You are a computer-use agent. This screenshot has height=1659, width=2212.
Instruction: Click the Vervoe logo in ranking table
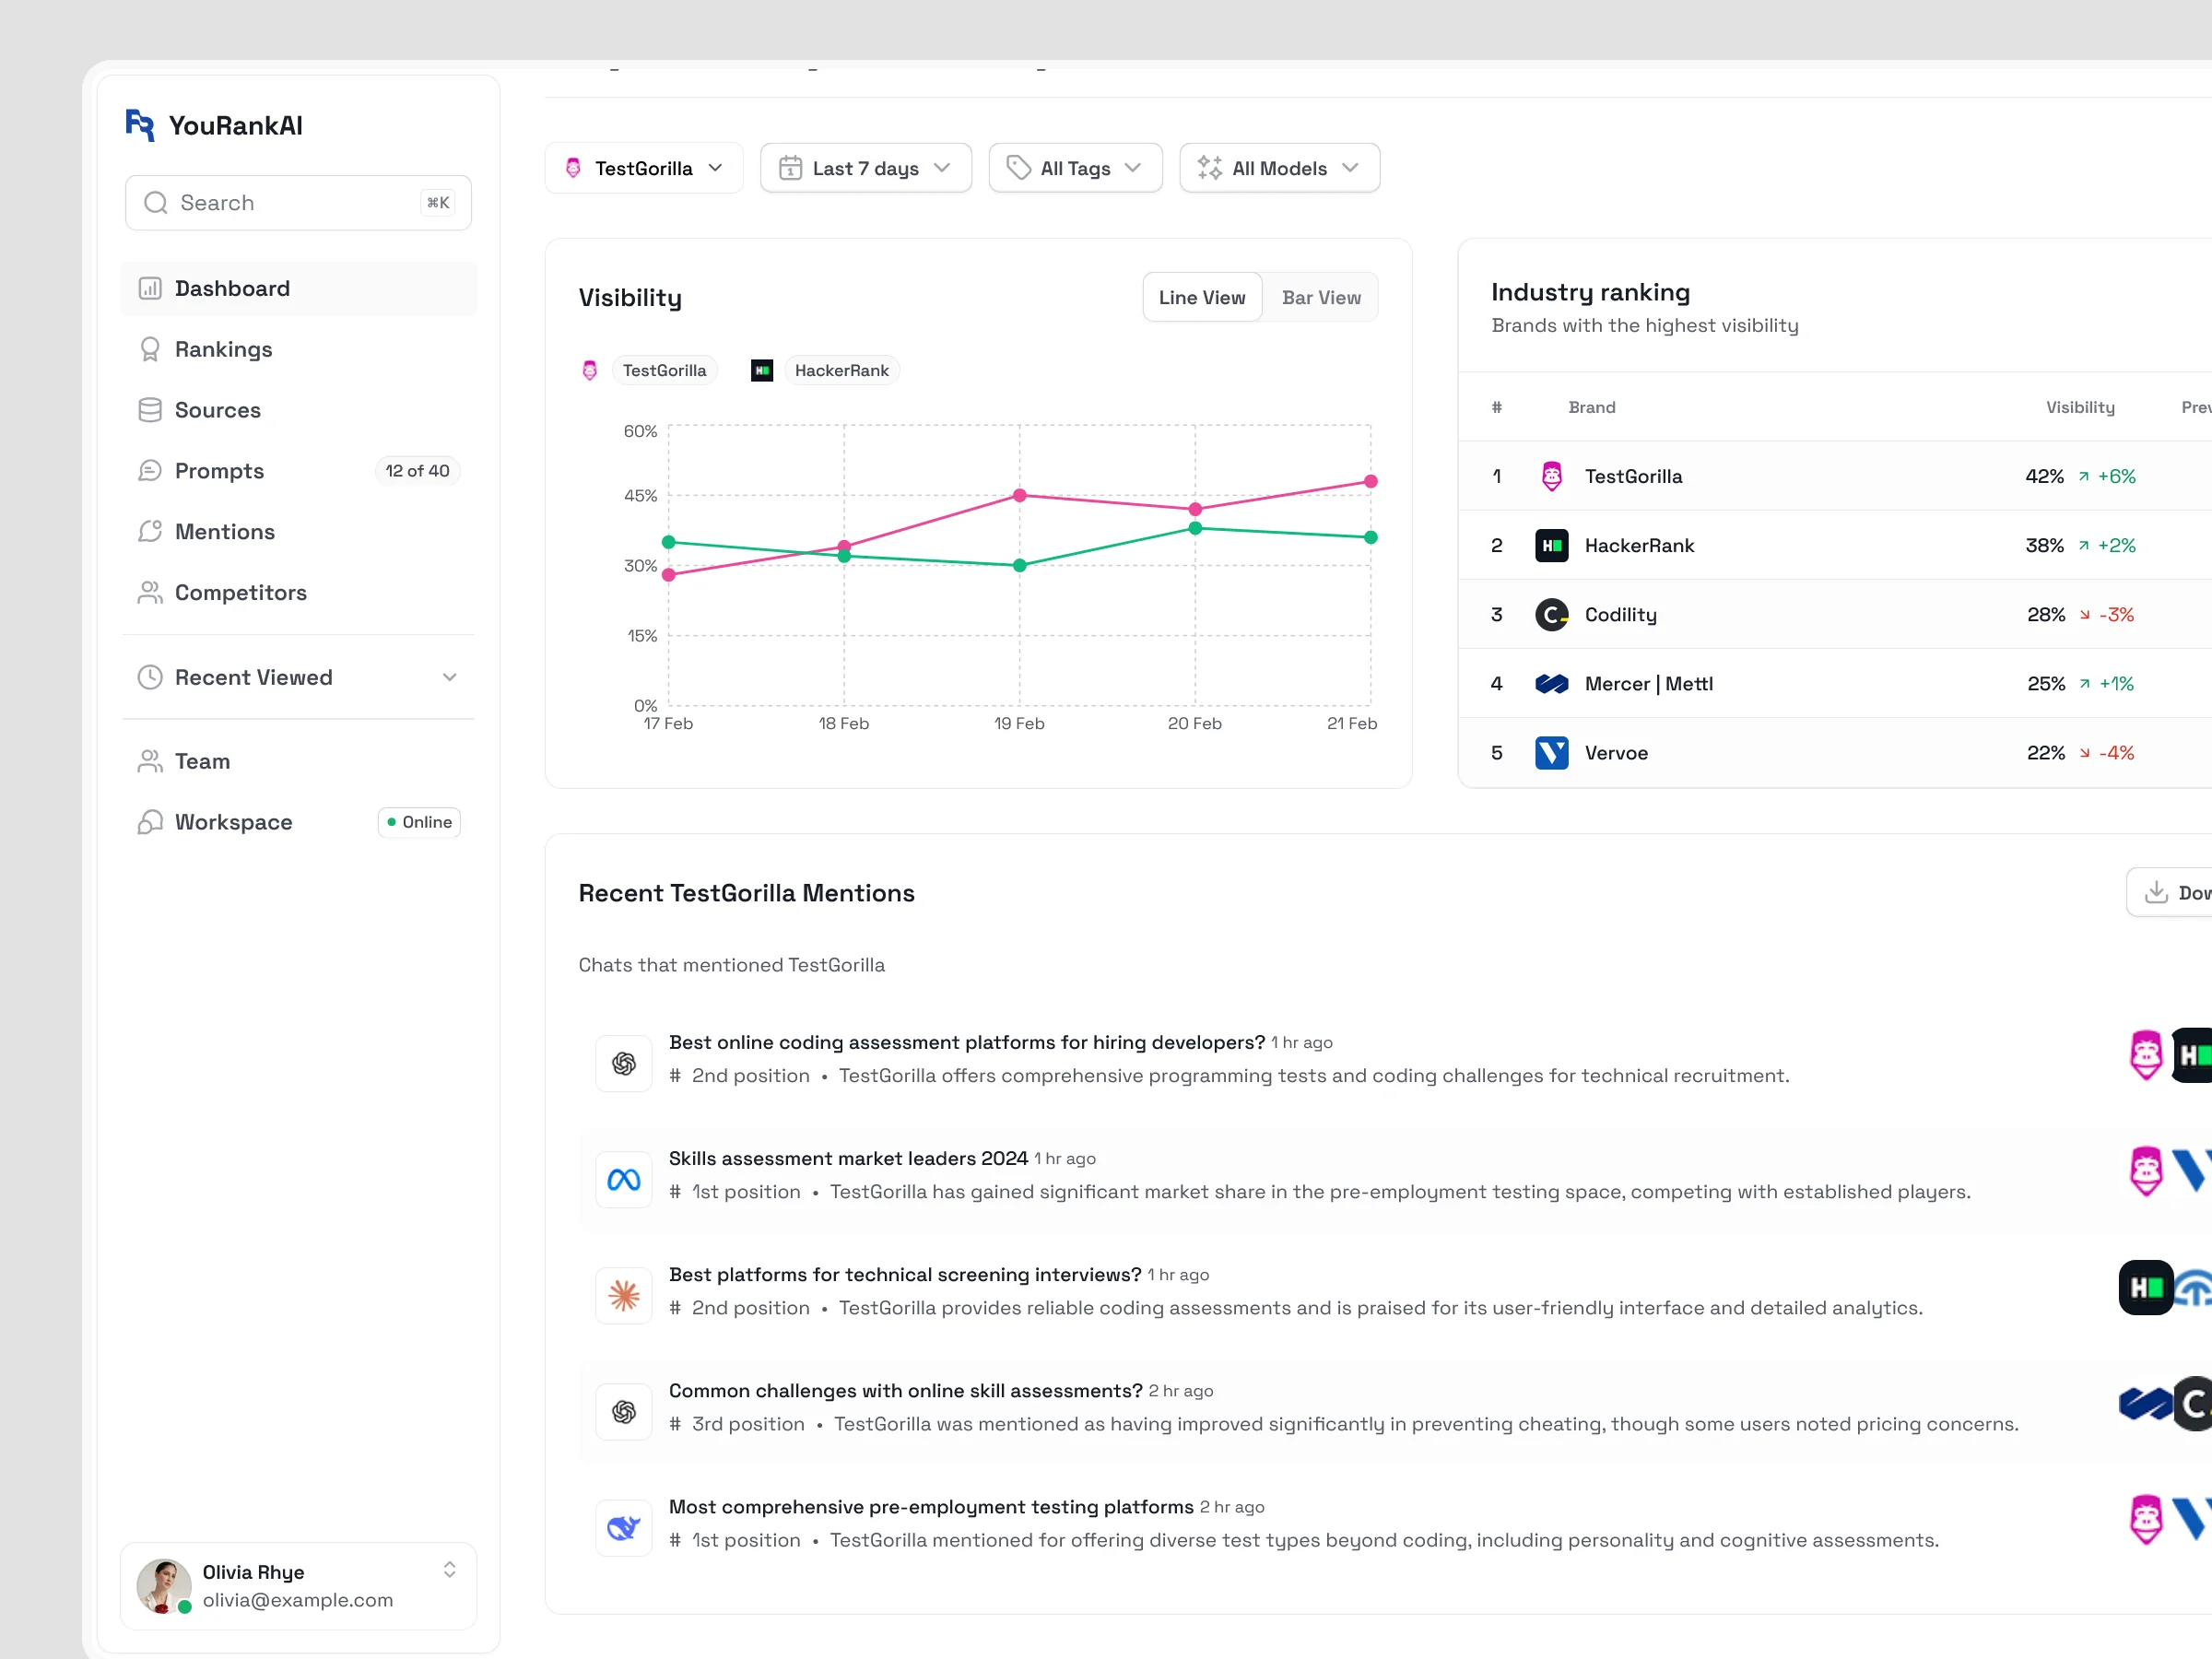1551,753
